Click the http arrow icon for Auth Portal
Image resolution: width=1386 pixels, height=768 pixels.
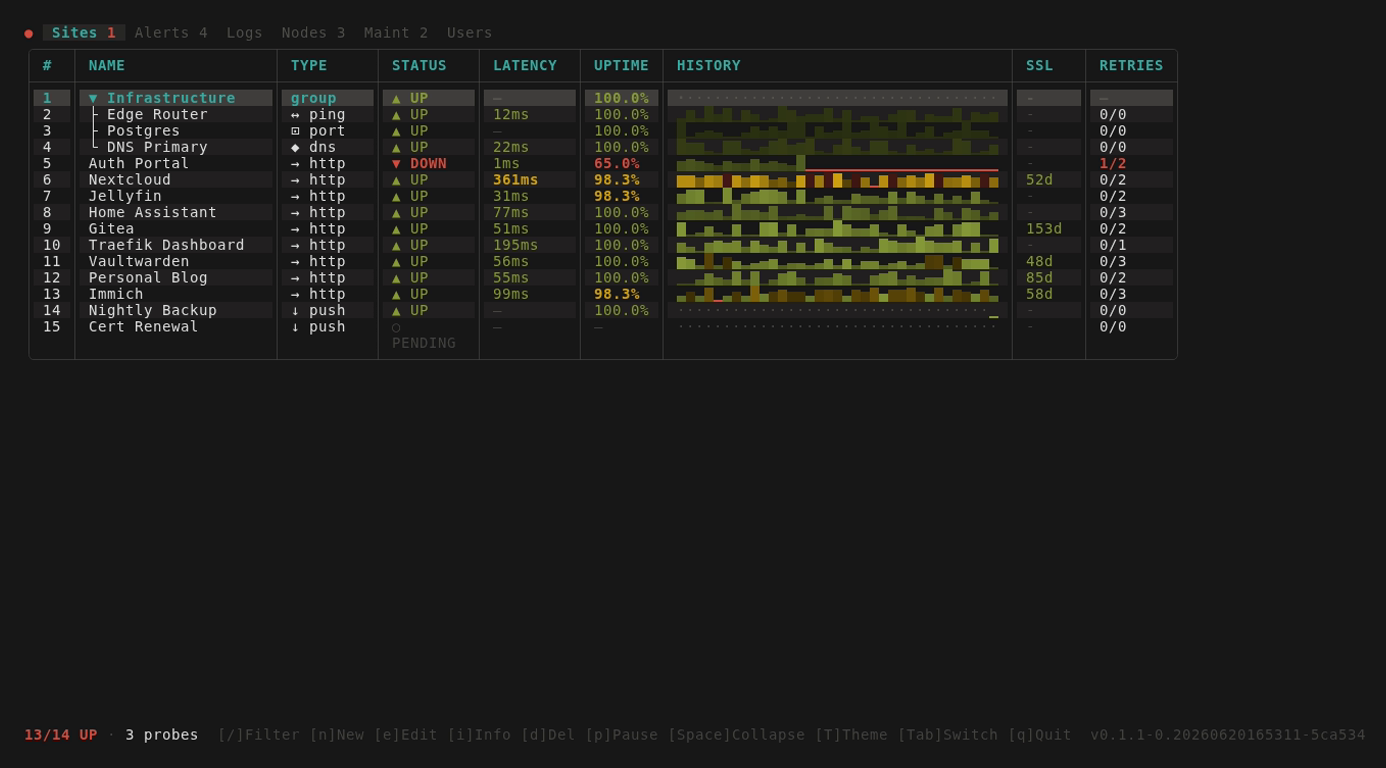pos(295,163)
